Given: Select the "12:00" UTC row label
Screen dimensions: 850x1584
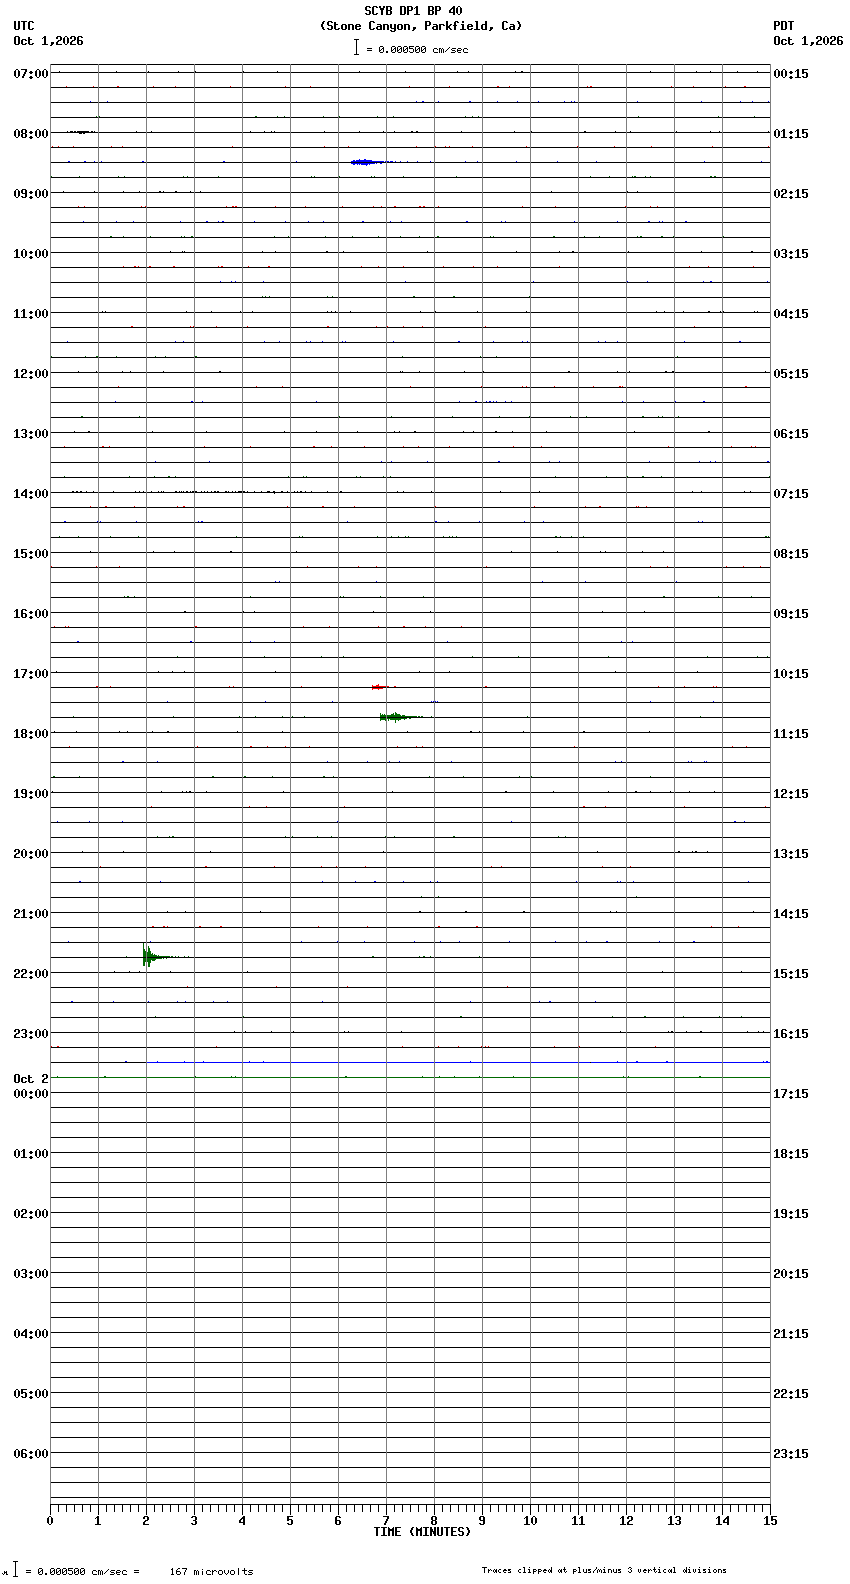Looking at the screenshot, I should click(x=31, y=374).
